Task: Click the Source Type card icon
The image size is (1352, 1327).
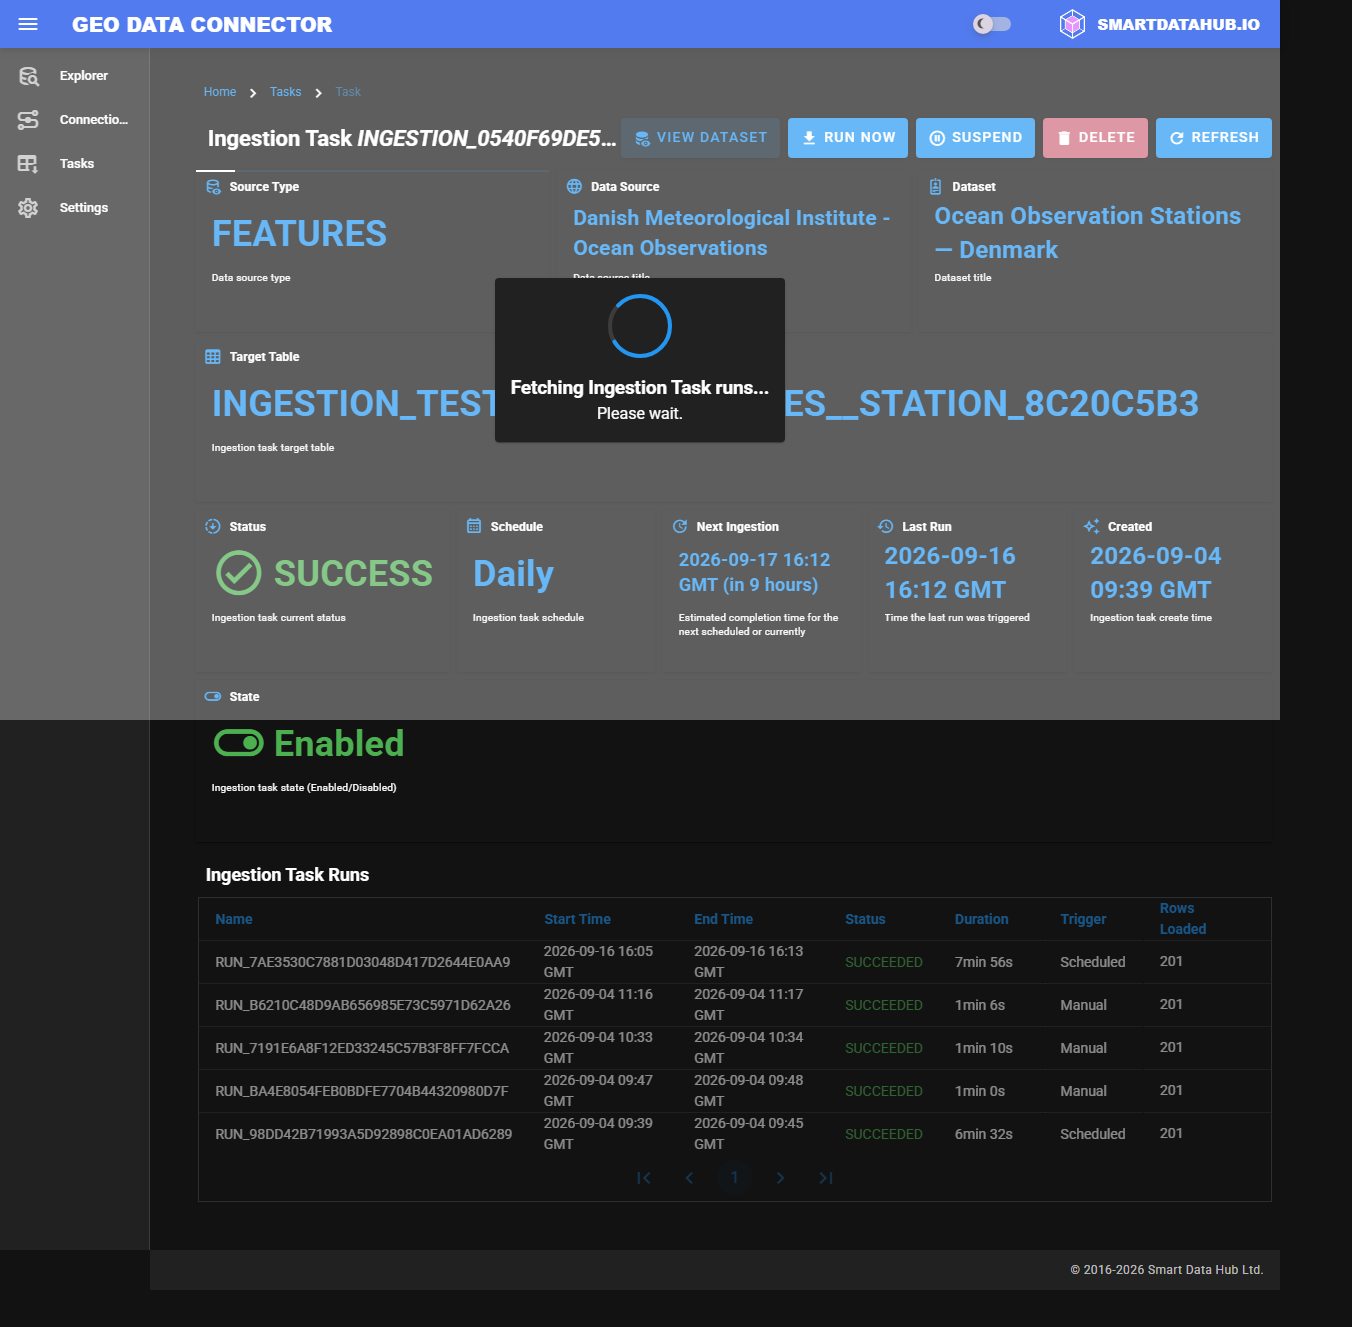Action: pyautogui.click(x=213, y=187)
